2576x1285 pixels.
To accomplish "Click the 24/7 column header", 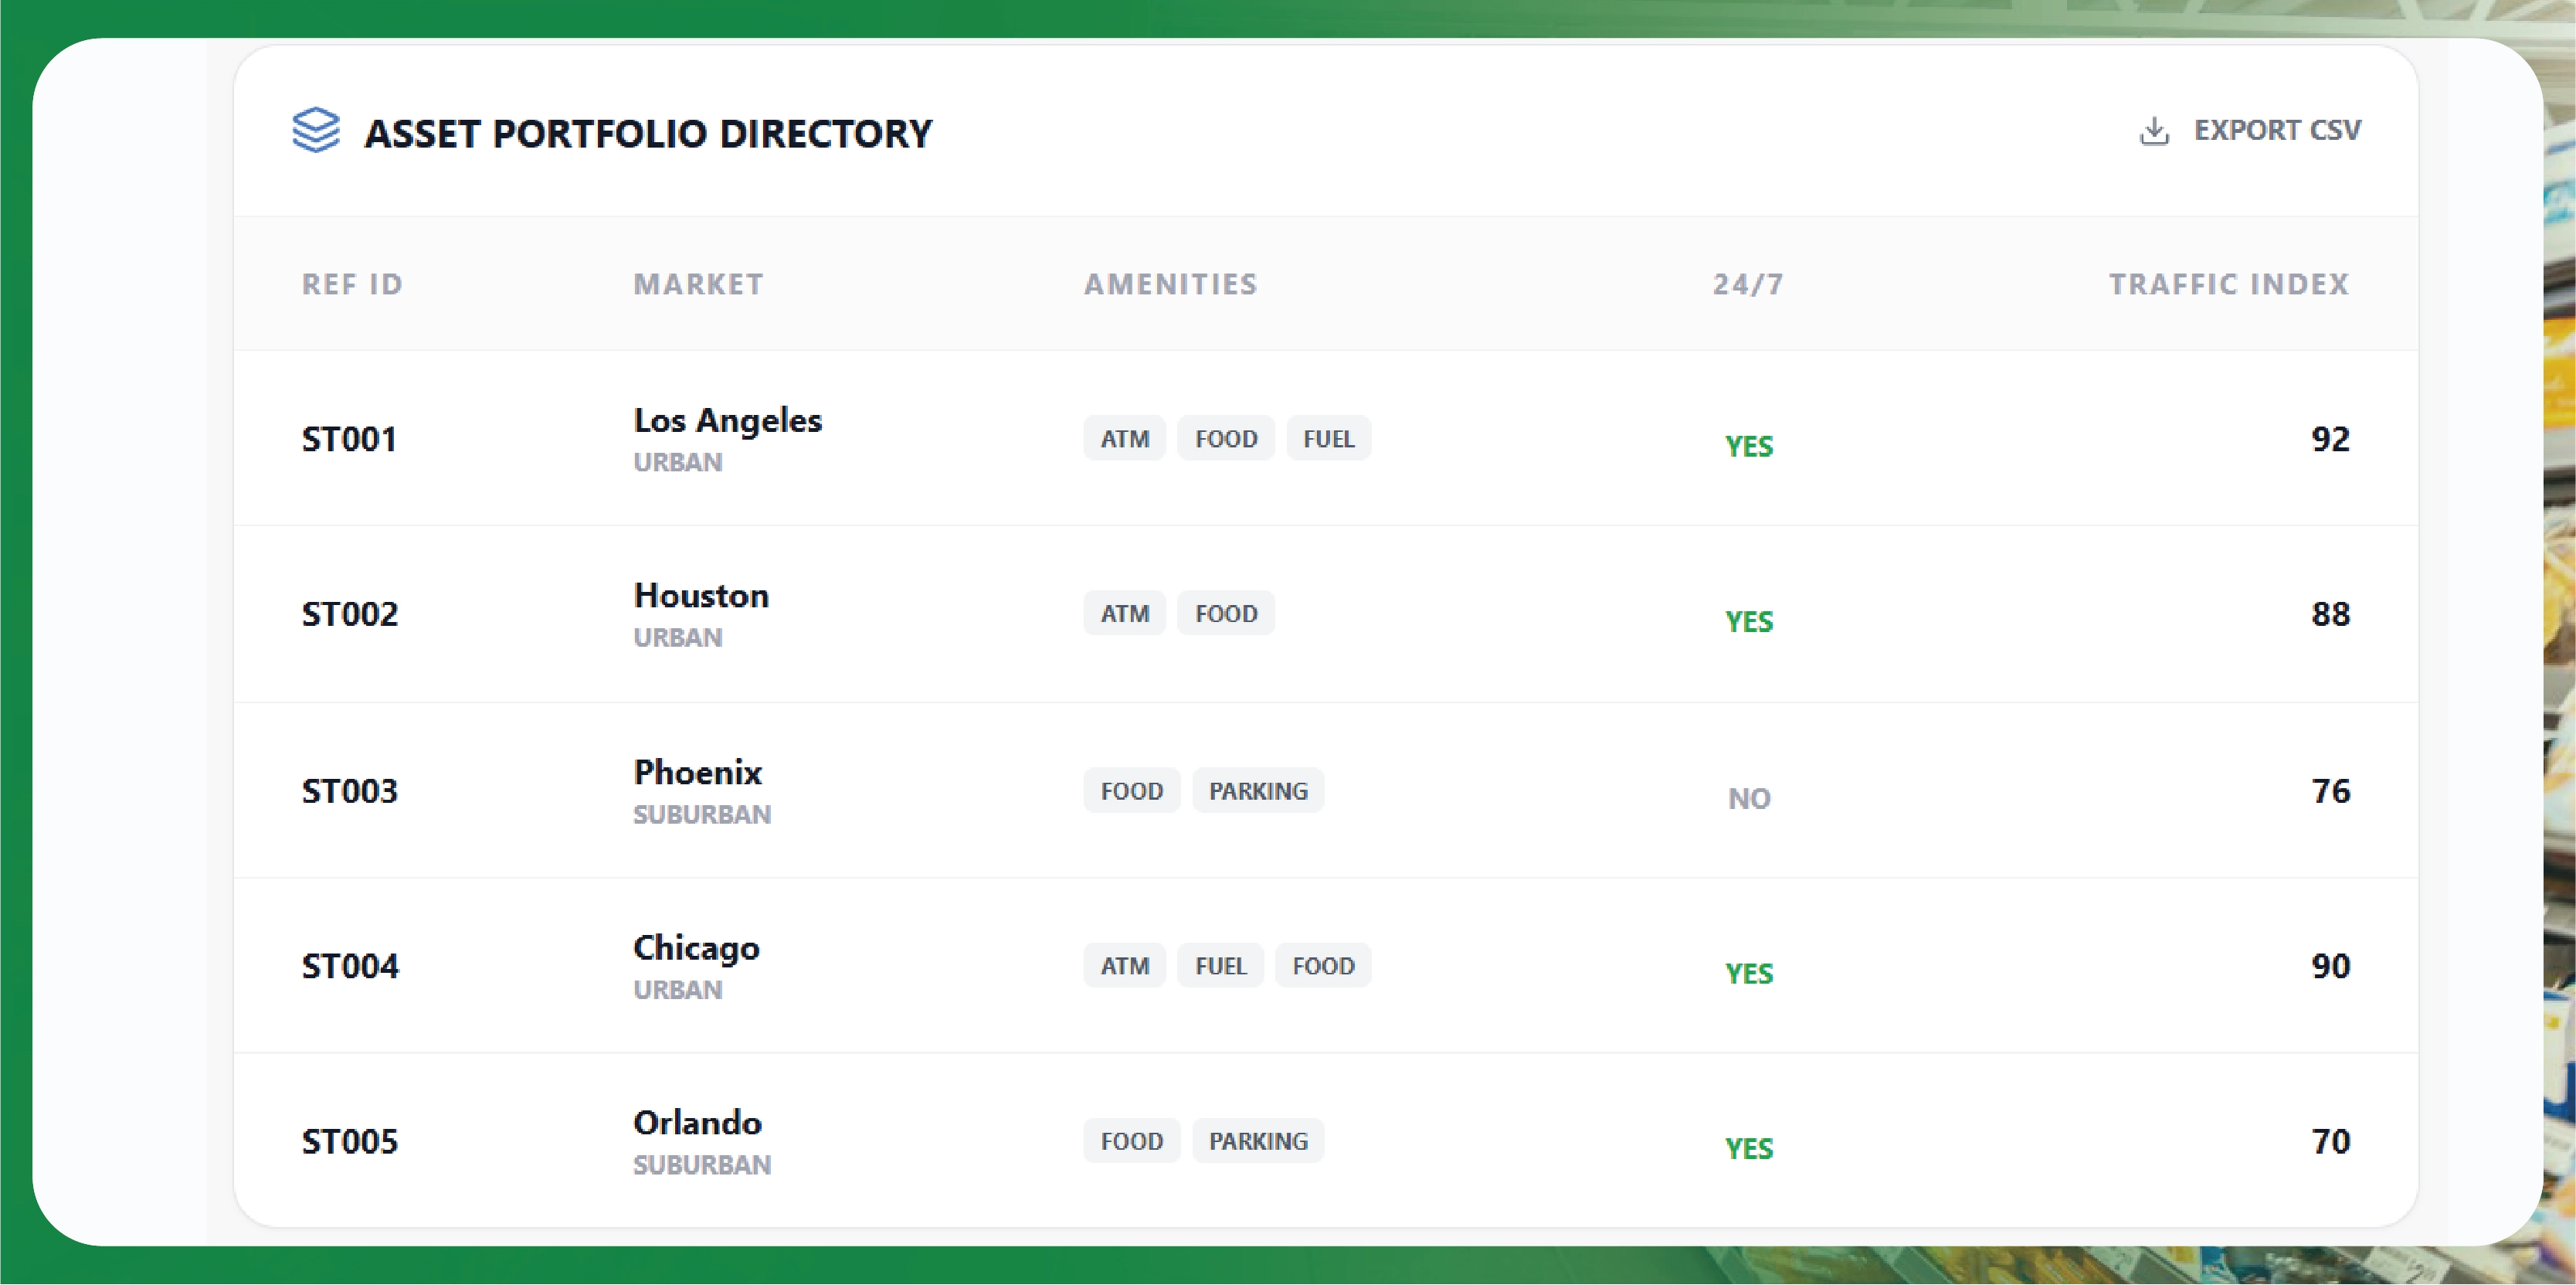I will click(x=1747, y=284).
